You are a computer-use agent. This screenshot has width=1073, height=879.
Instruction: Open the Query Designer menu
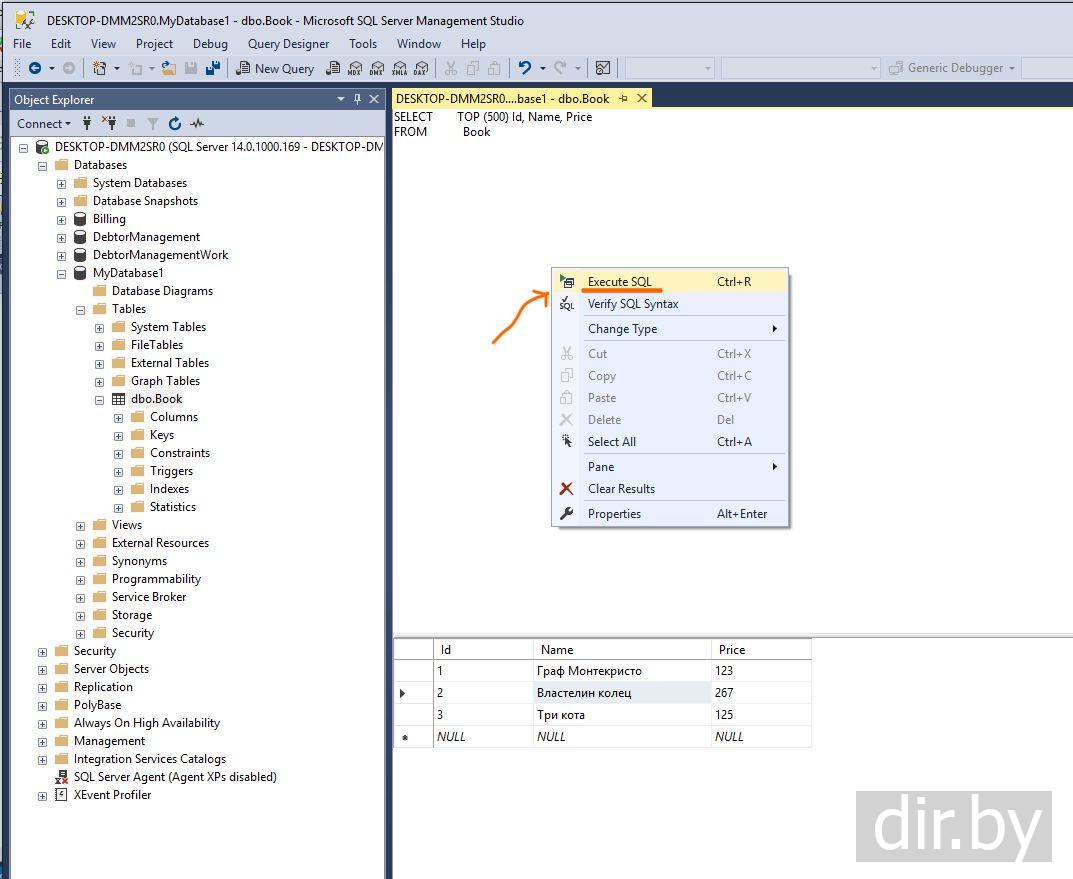coord(288,43)
